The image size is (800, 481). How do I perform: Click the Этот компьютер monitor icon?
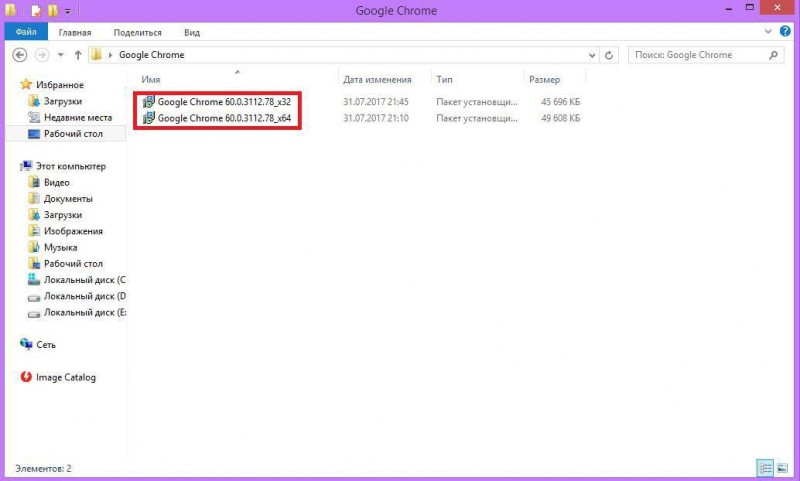pos(26,166)
